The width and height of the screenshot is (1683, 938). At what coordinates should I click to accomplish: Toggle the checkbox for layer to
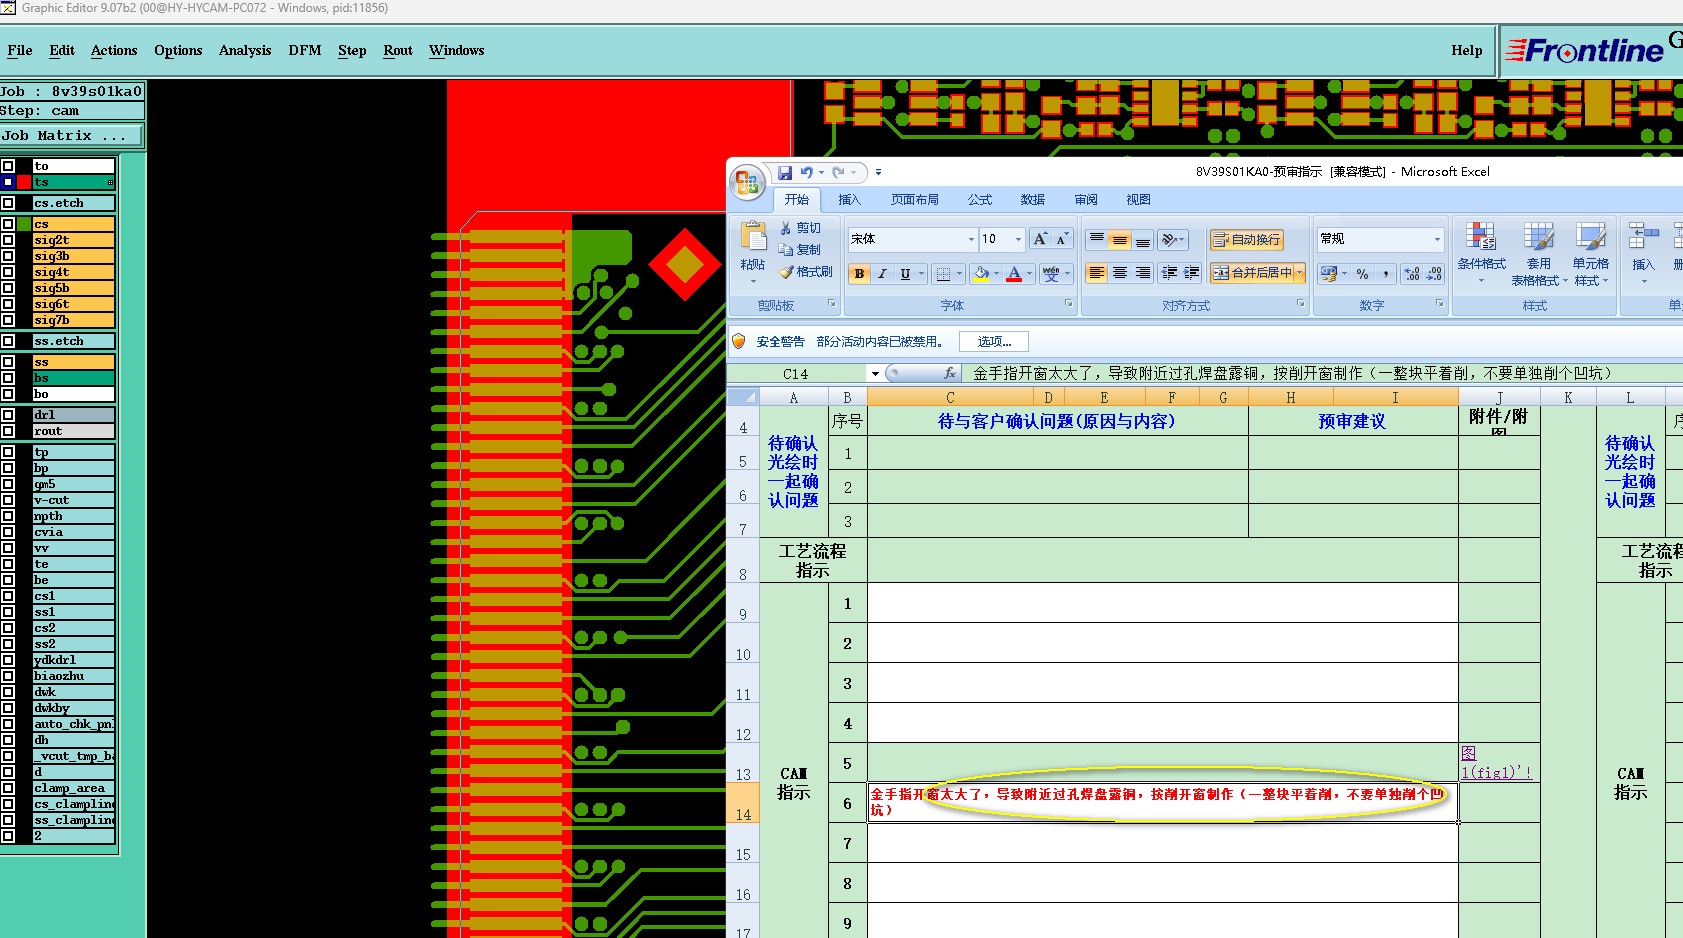click(8, 166)
